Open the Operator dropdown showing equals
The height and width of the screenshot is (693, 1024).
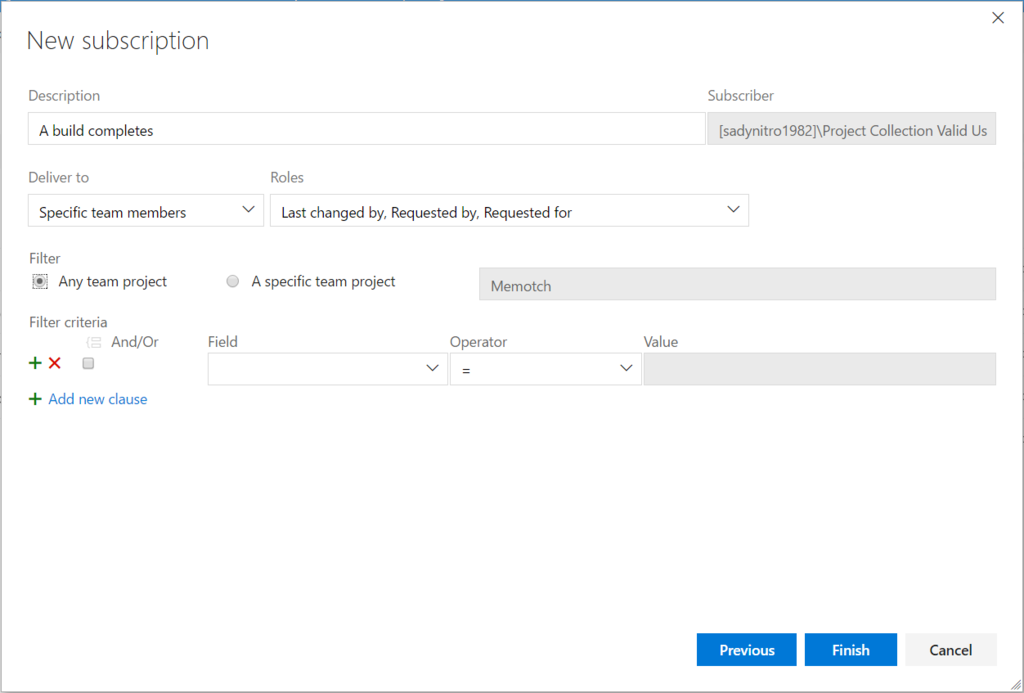[x=545, y=369]
